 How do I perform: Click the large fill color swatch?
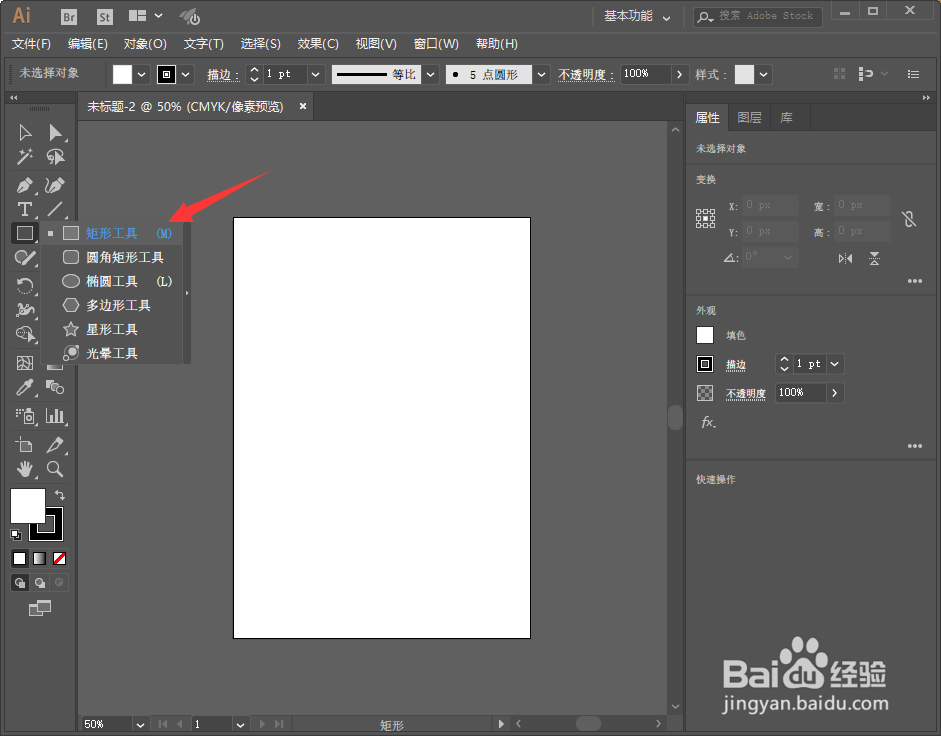click(28, 506)
